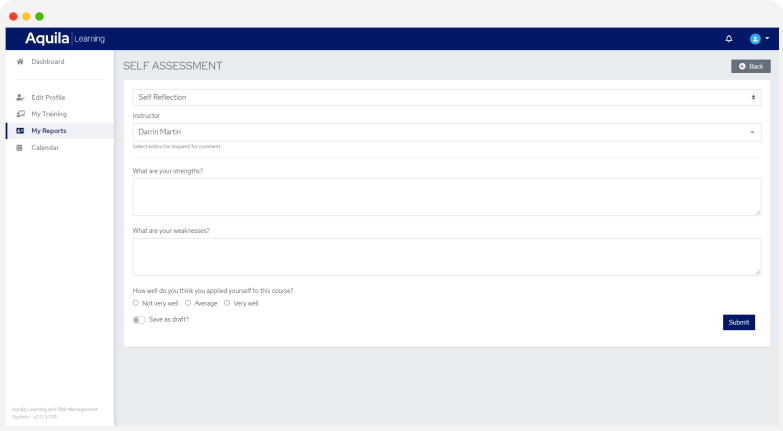Pick the 'Very well' radio option

(227, 303)
